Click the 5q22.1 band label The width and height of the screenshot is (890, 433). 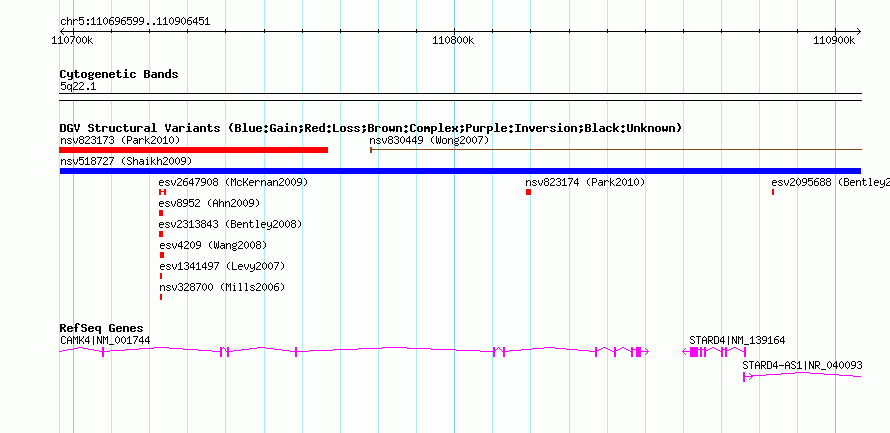click(78, 87)
